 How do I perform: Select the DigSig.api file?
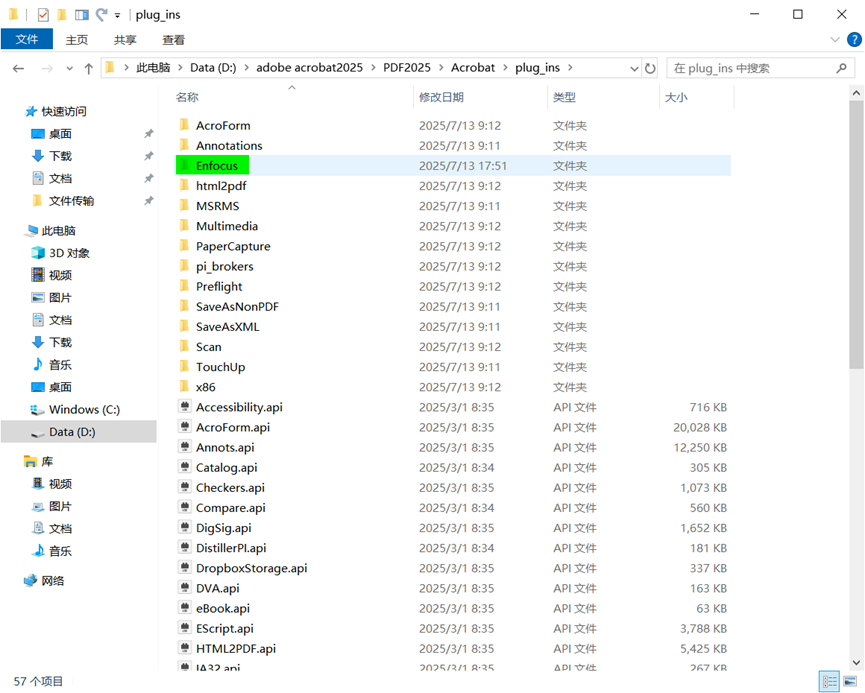(x=223, y=528)
